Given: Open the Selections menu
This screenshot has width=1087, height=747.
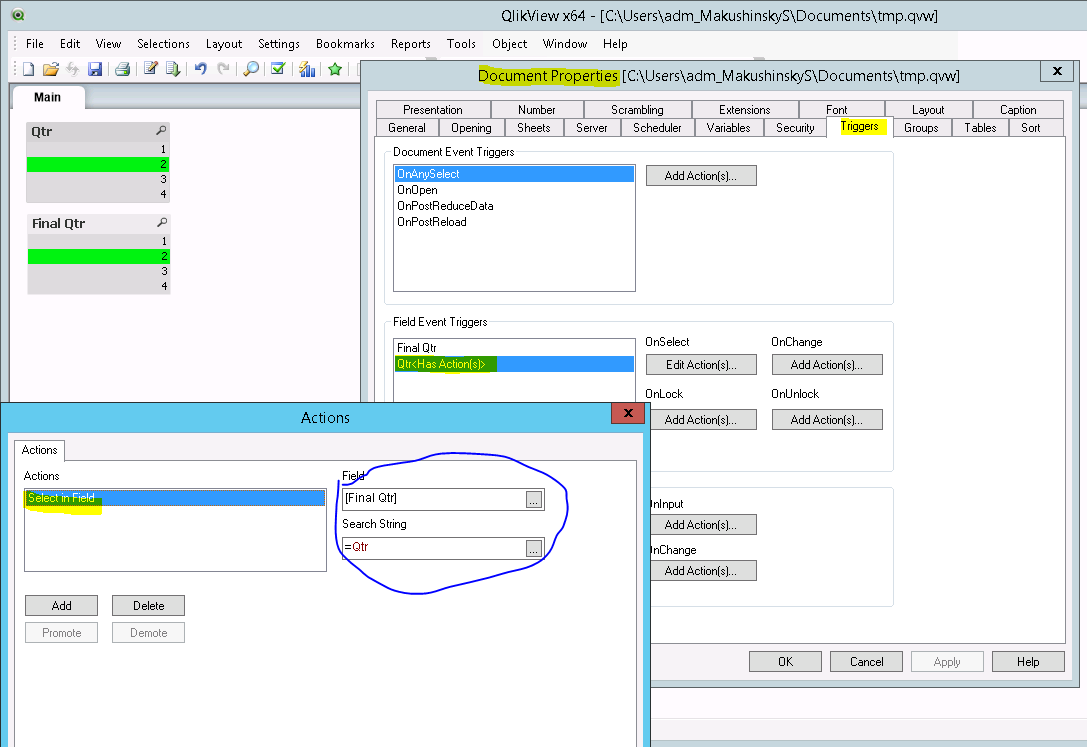Looking at the screenshot, I should (x=163, y=44).
